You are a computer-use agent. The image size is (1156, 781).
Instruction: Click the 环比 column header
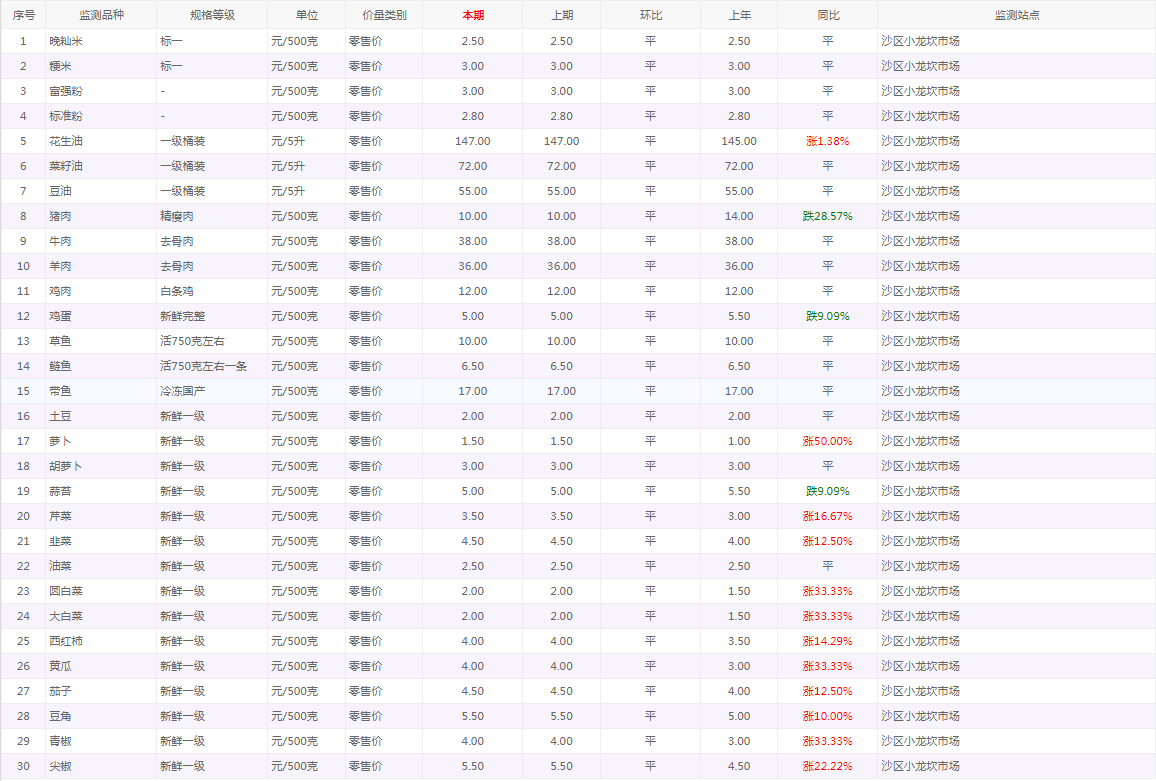click(650, 15)
